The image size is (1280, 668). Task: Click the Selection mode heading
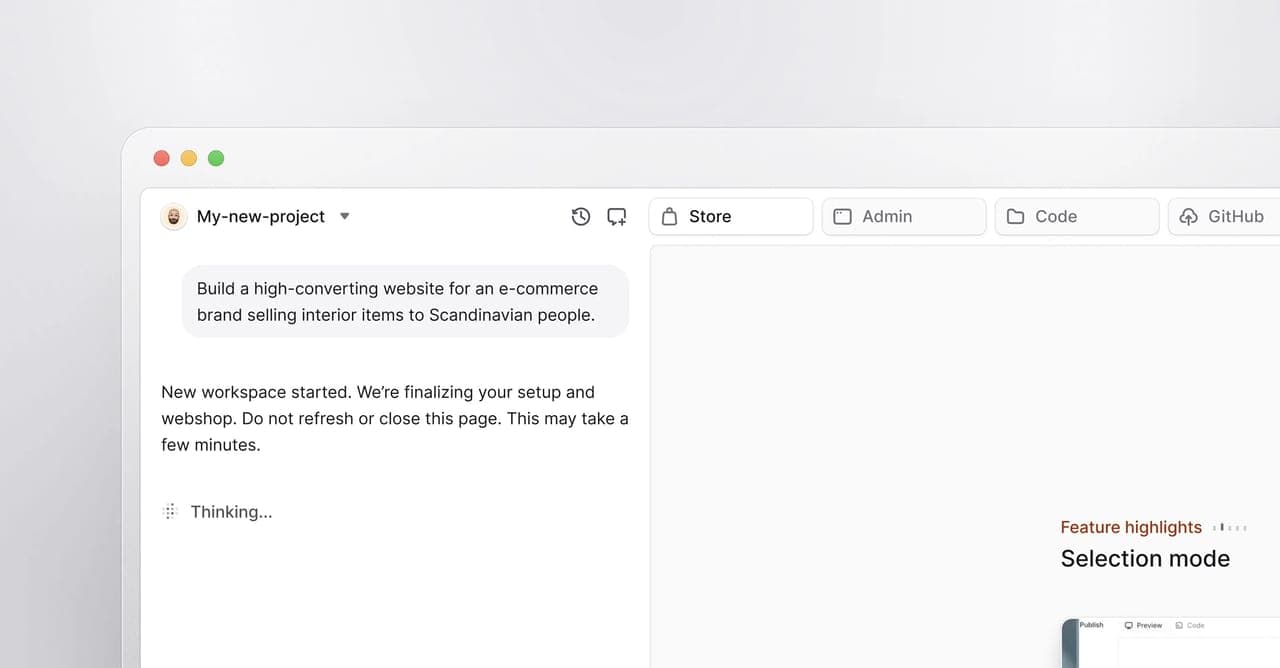pyautogui.click(x=1145, y=558)
